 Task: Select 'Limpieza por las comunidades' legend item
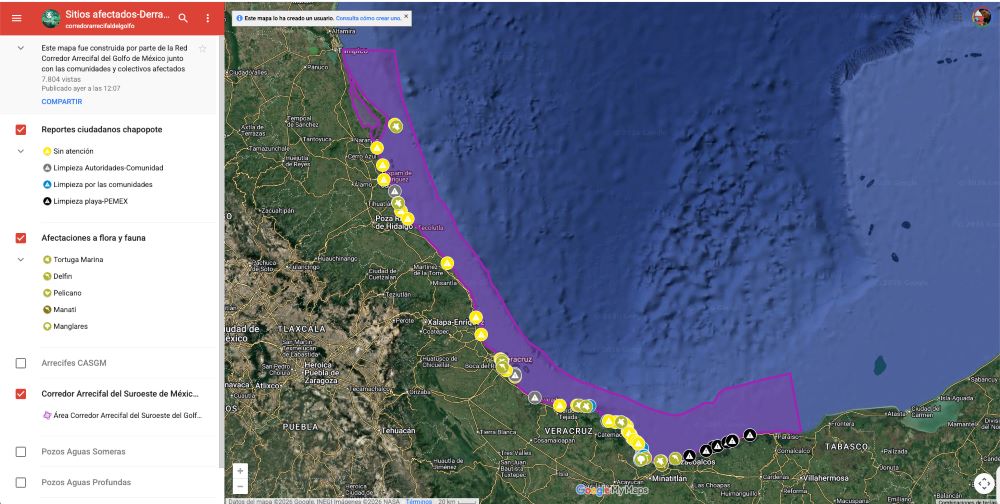97,184
